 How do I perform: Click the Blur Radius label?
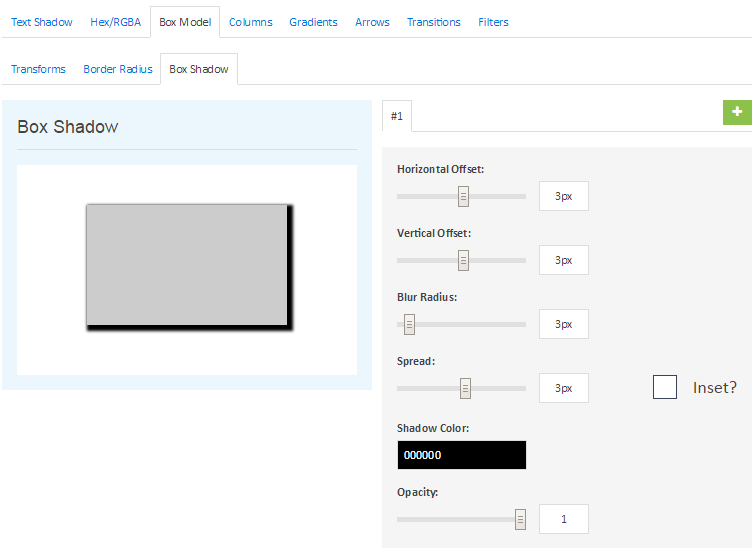tap(427, 297)
